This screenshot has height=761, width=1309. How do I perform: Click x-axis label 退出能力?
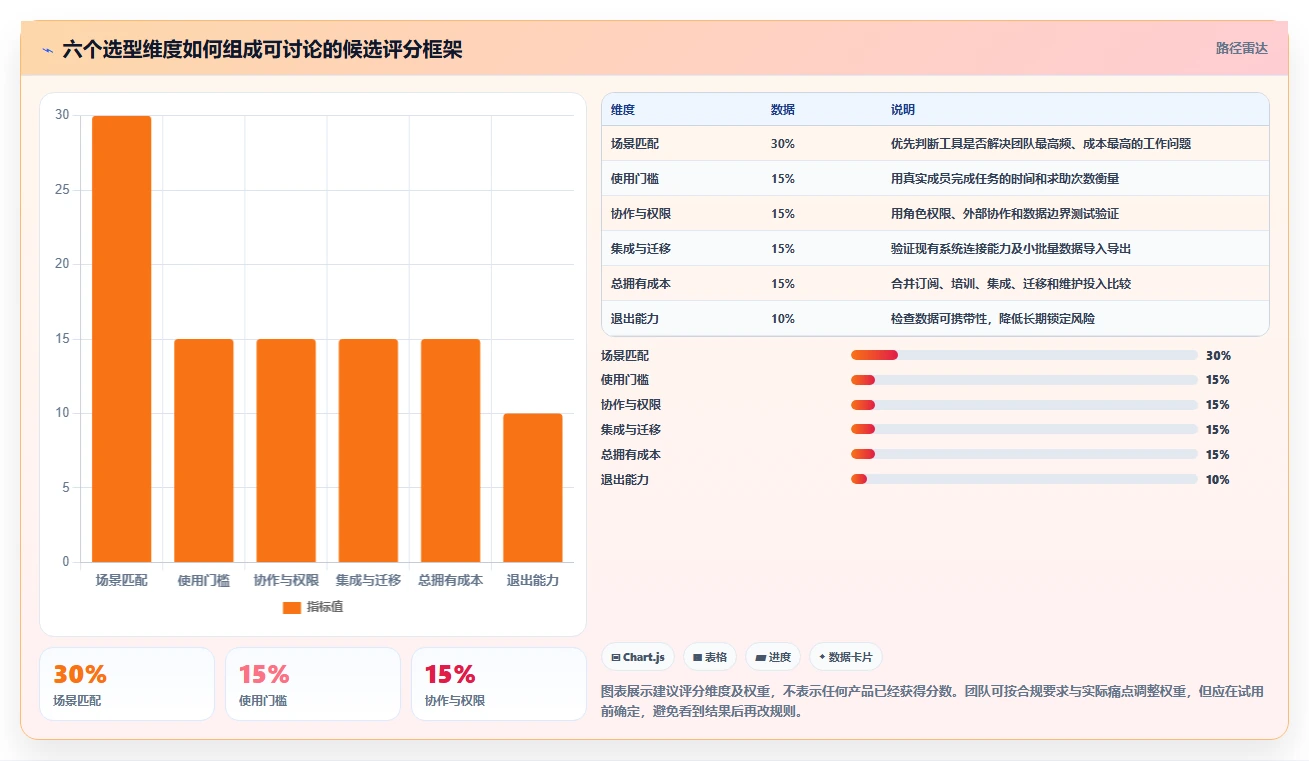(x=533, y=580)
